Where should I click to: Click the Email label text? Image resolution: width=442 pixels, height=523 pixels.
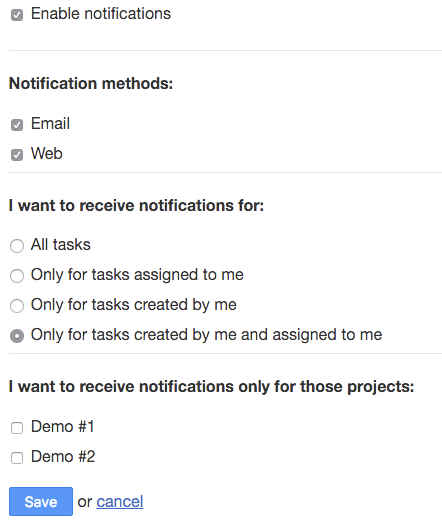pos(50,123)
